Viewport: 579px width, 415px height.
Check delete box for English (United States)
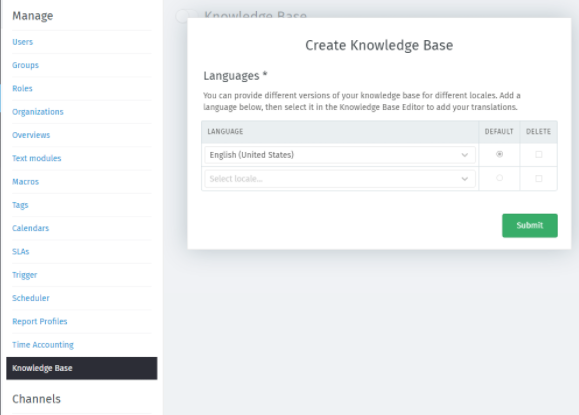click(x=539, y=155)
